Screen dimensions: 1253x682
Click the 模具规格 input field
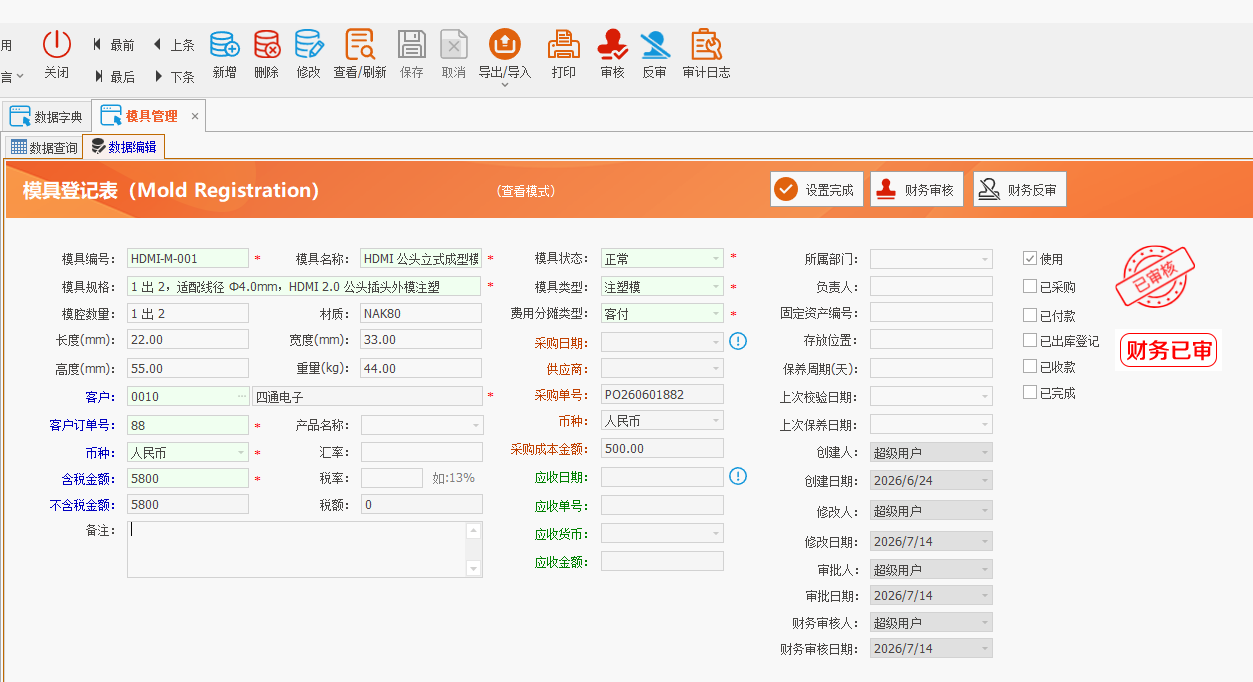[x=305, y=287]
